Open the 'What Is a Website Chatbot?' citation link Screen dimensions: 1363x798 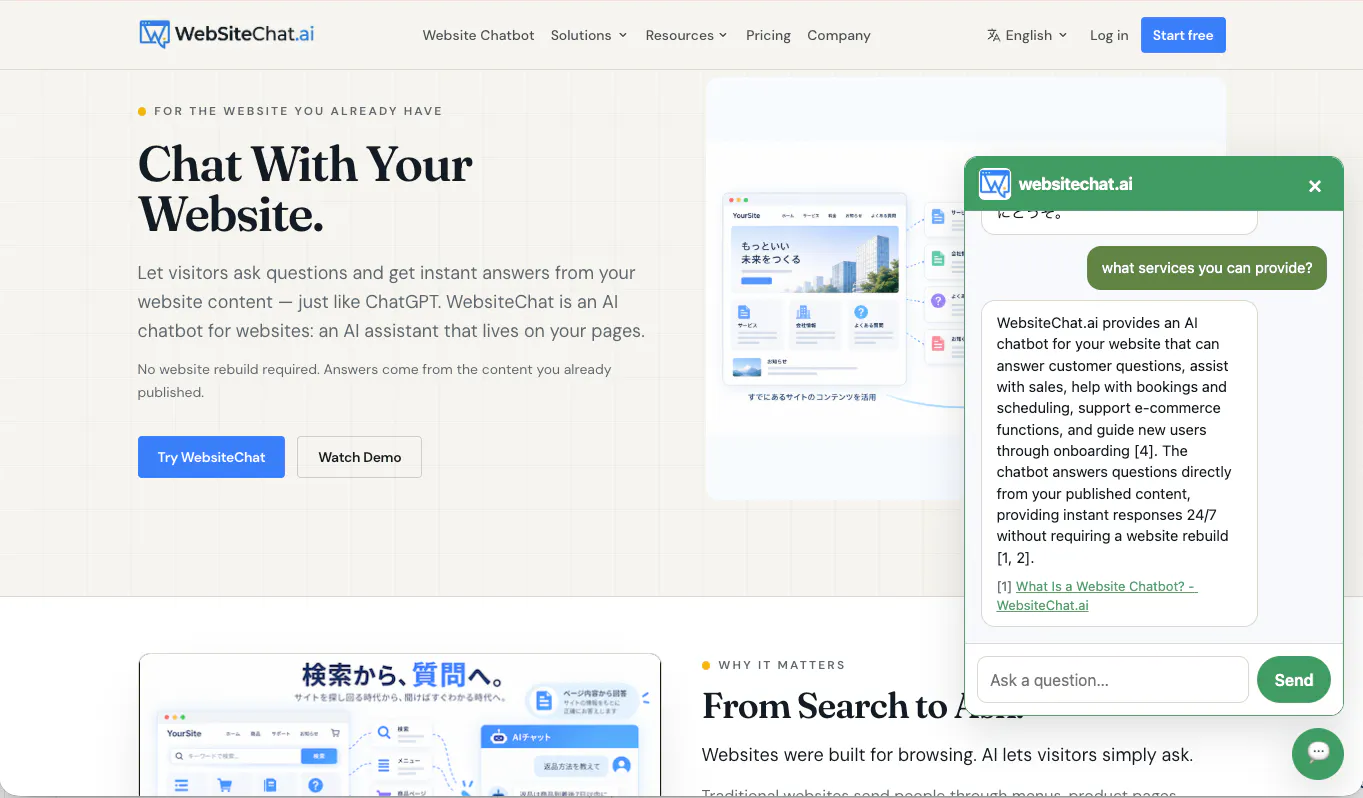(x=1097, y=596)
